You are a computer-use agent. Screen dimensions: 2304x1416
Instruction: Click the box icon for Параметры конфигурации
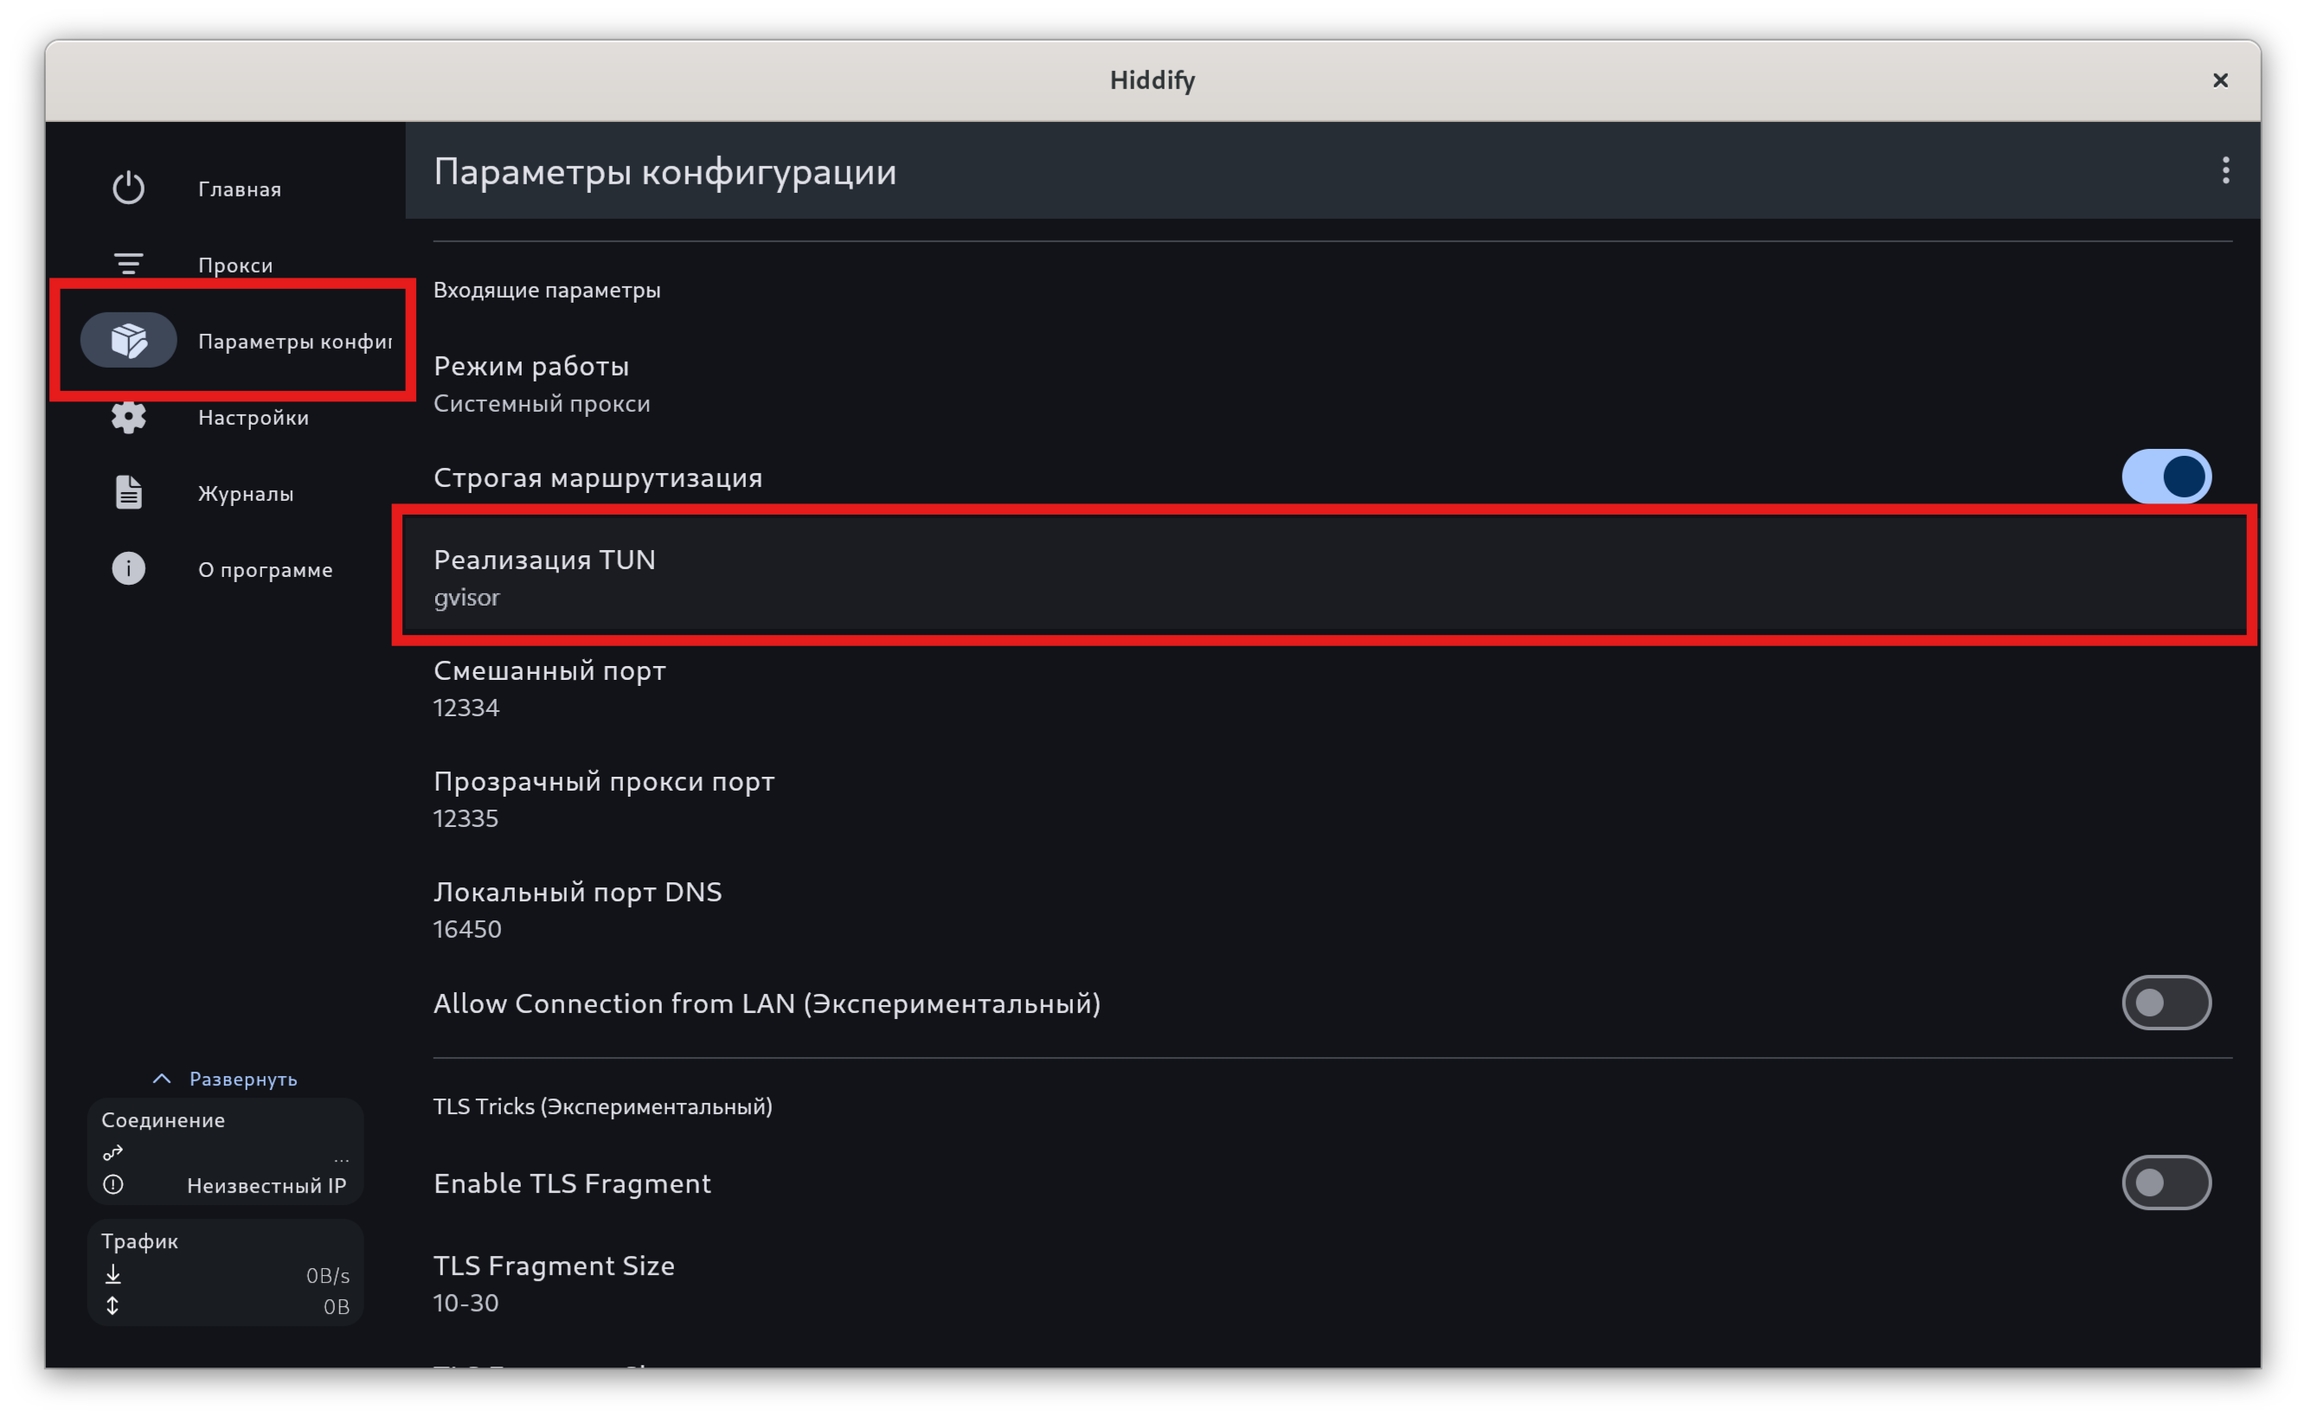click(128, 340)
